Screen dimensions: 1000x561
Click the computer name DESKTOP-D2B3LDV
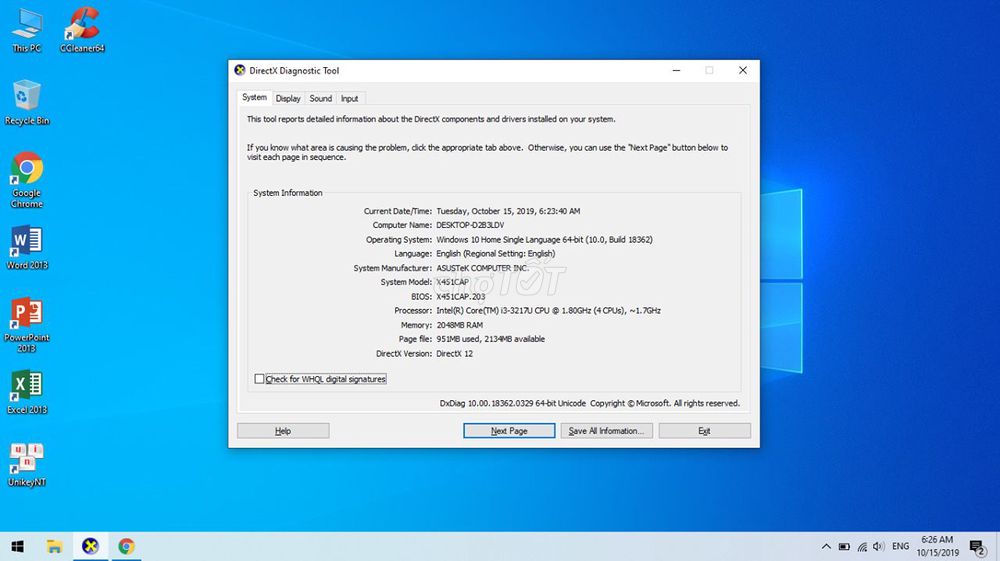470,225
